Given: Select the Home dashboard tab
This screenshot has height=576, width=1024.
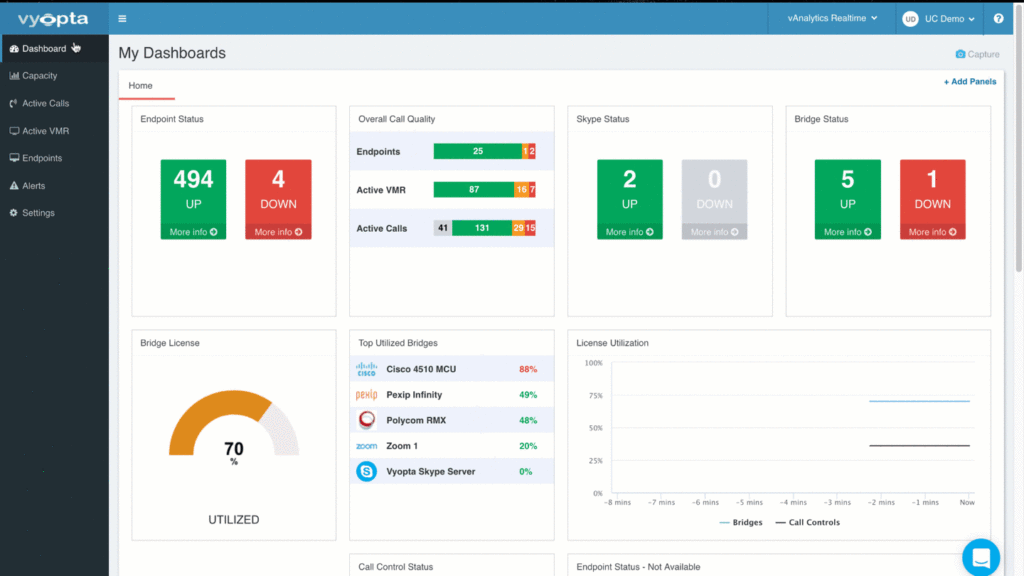Looking at the screenshot, I should [x=140, y=86].
